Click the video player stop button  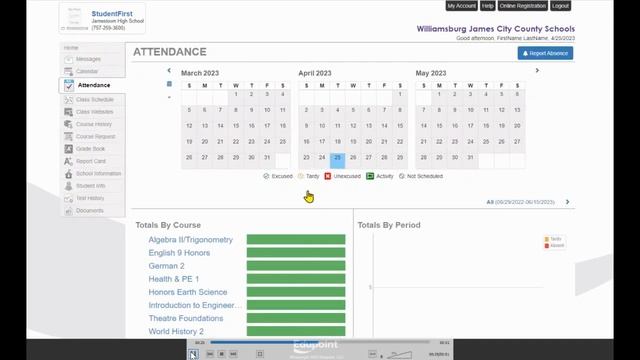(x=221, y=354)
